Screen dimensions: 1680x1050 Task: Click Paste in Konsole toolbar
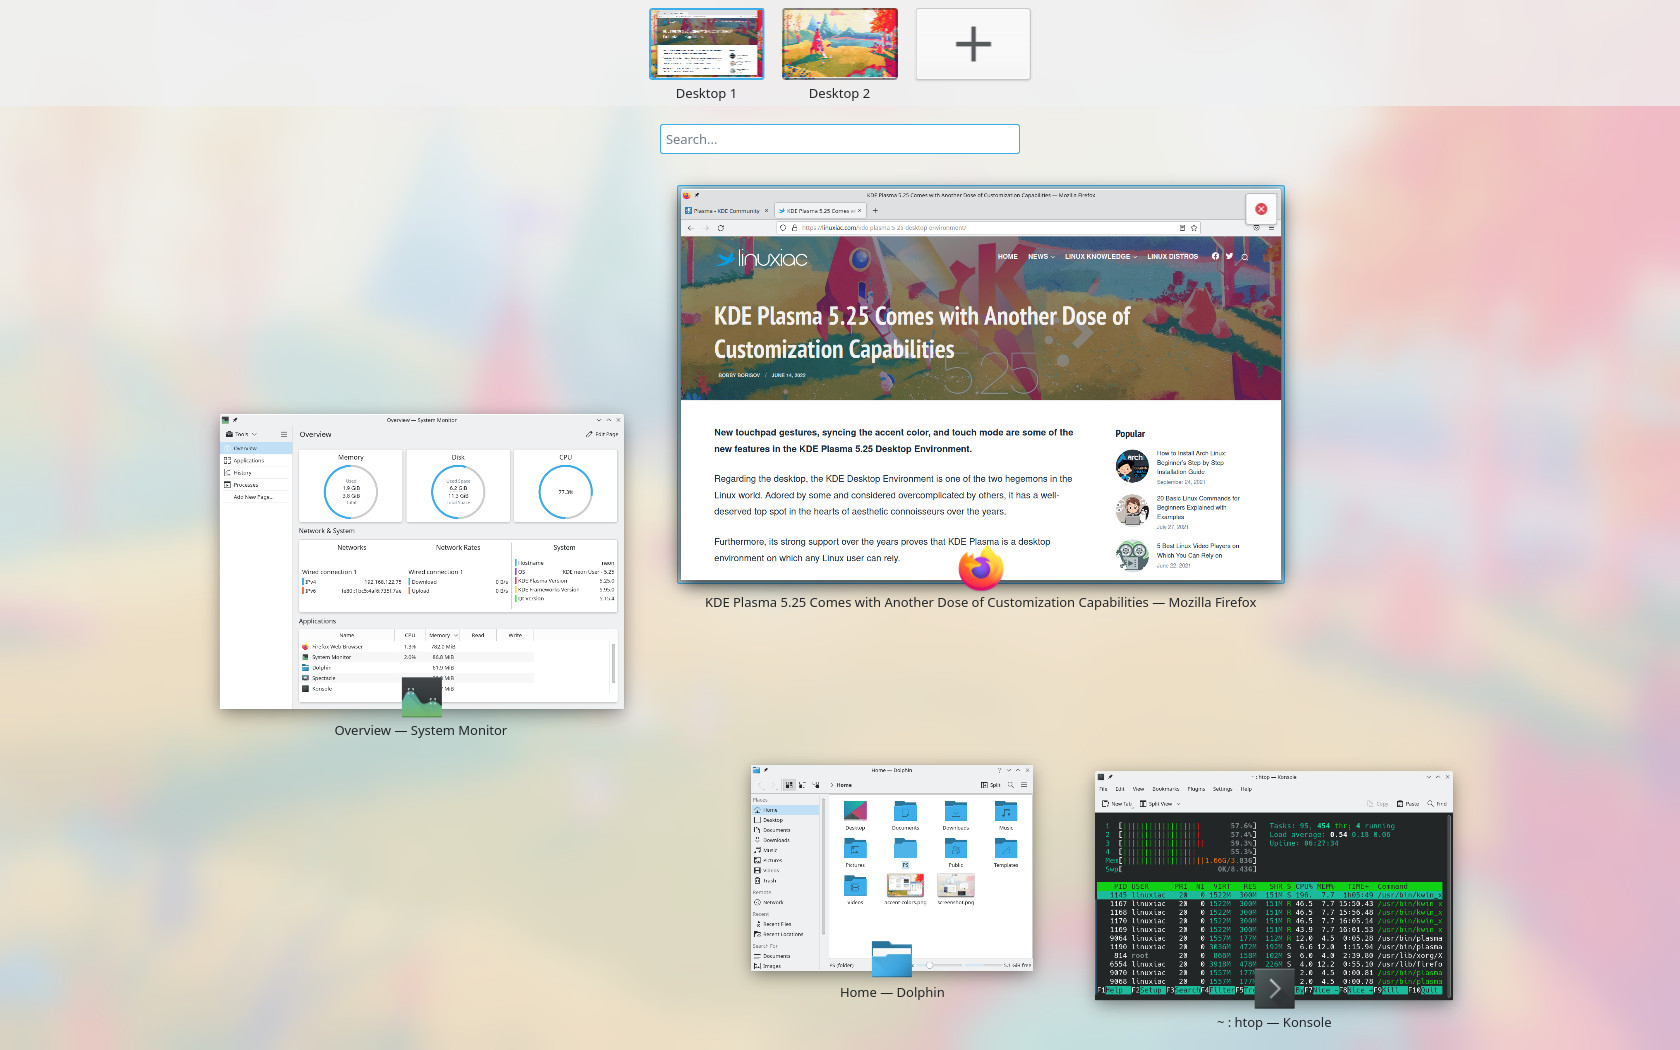[x=1407, y=804]
